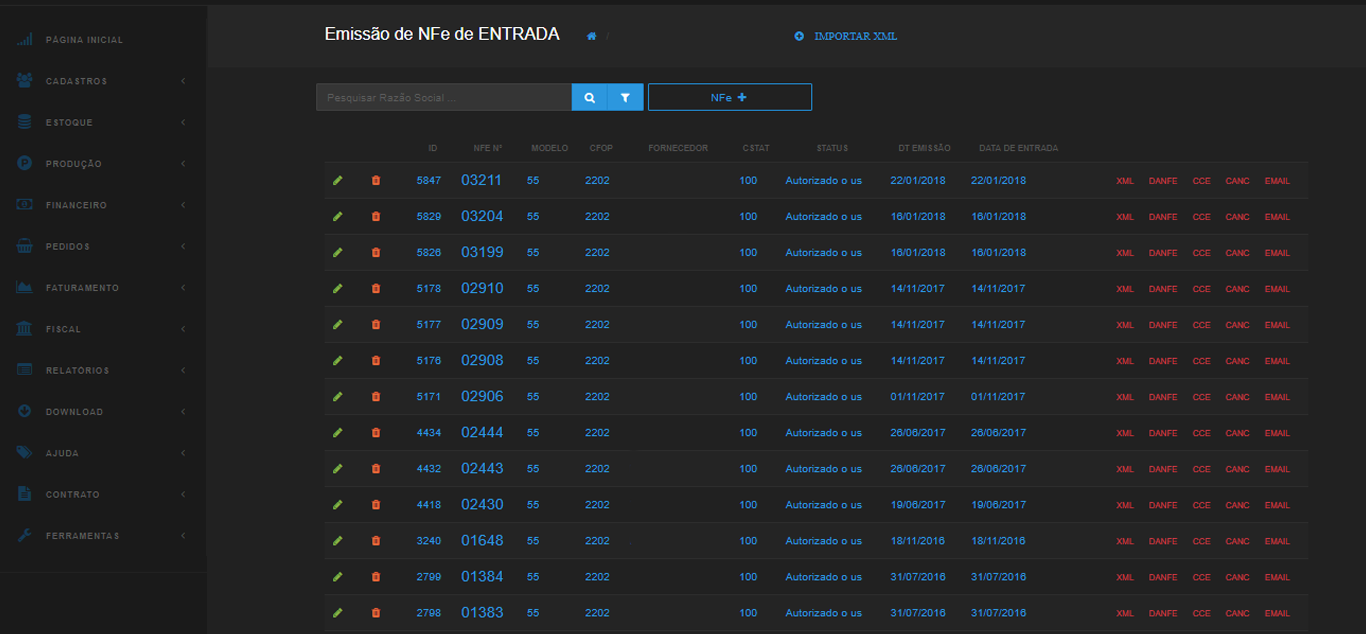This screenshot has height=634, width=1366.
Task: Click the Faturamento chart icon
Action: [x=25, y=288]
